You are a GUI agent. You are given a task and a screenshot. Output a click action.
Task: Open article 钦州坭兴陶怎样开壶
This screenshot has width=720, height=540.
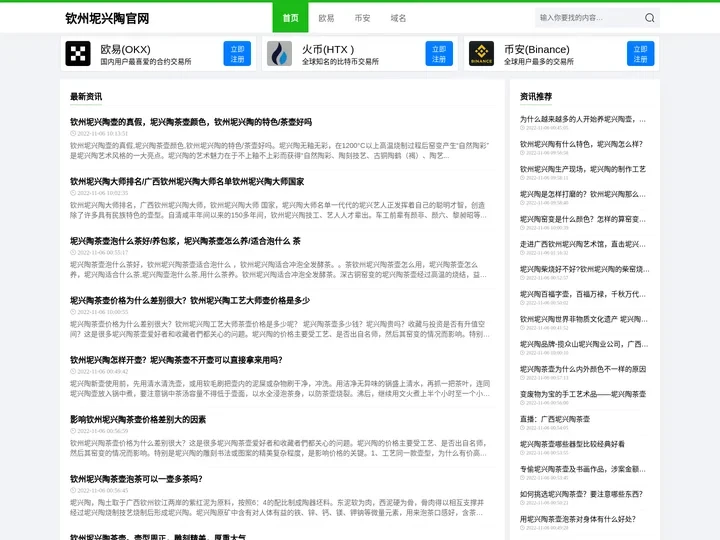tap(176, 360)
